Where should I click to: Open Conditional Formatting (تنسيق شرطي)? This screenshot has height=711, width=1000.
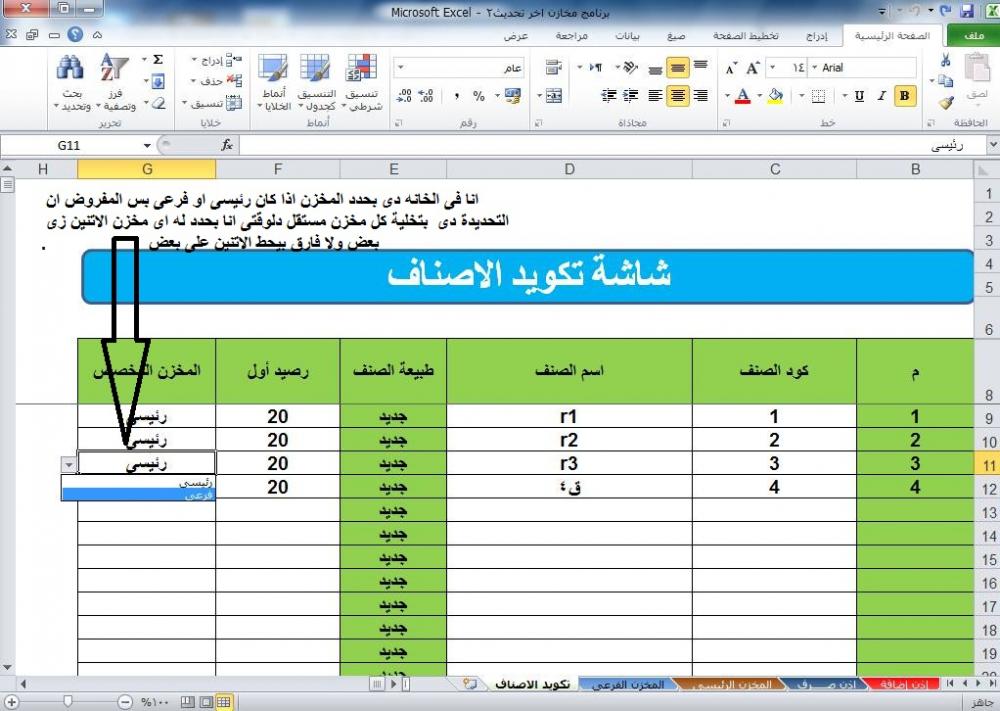361,82
